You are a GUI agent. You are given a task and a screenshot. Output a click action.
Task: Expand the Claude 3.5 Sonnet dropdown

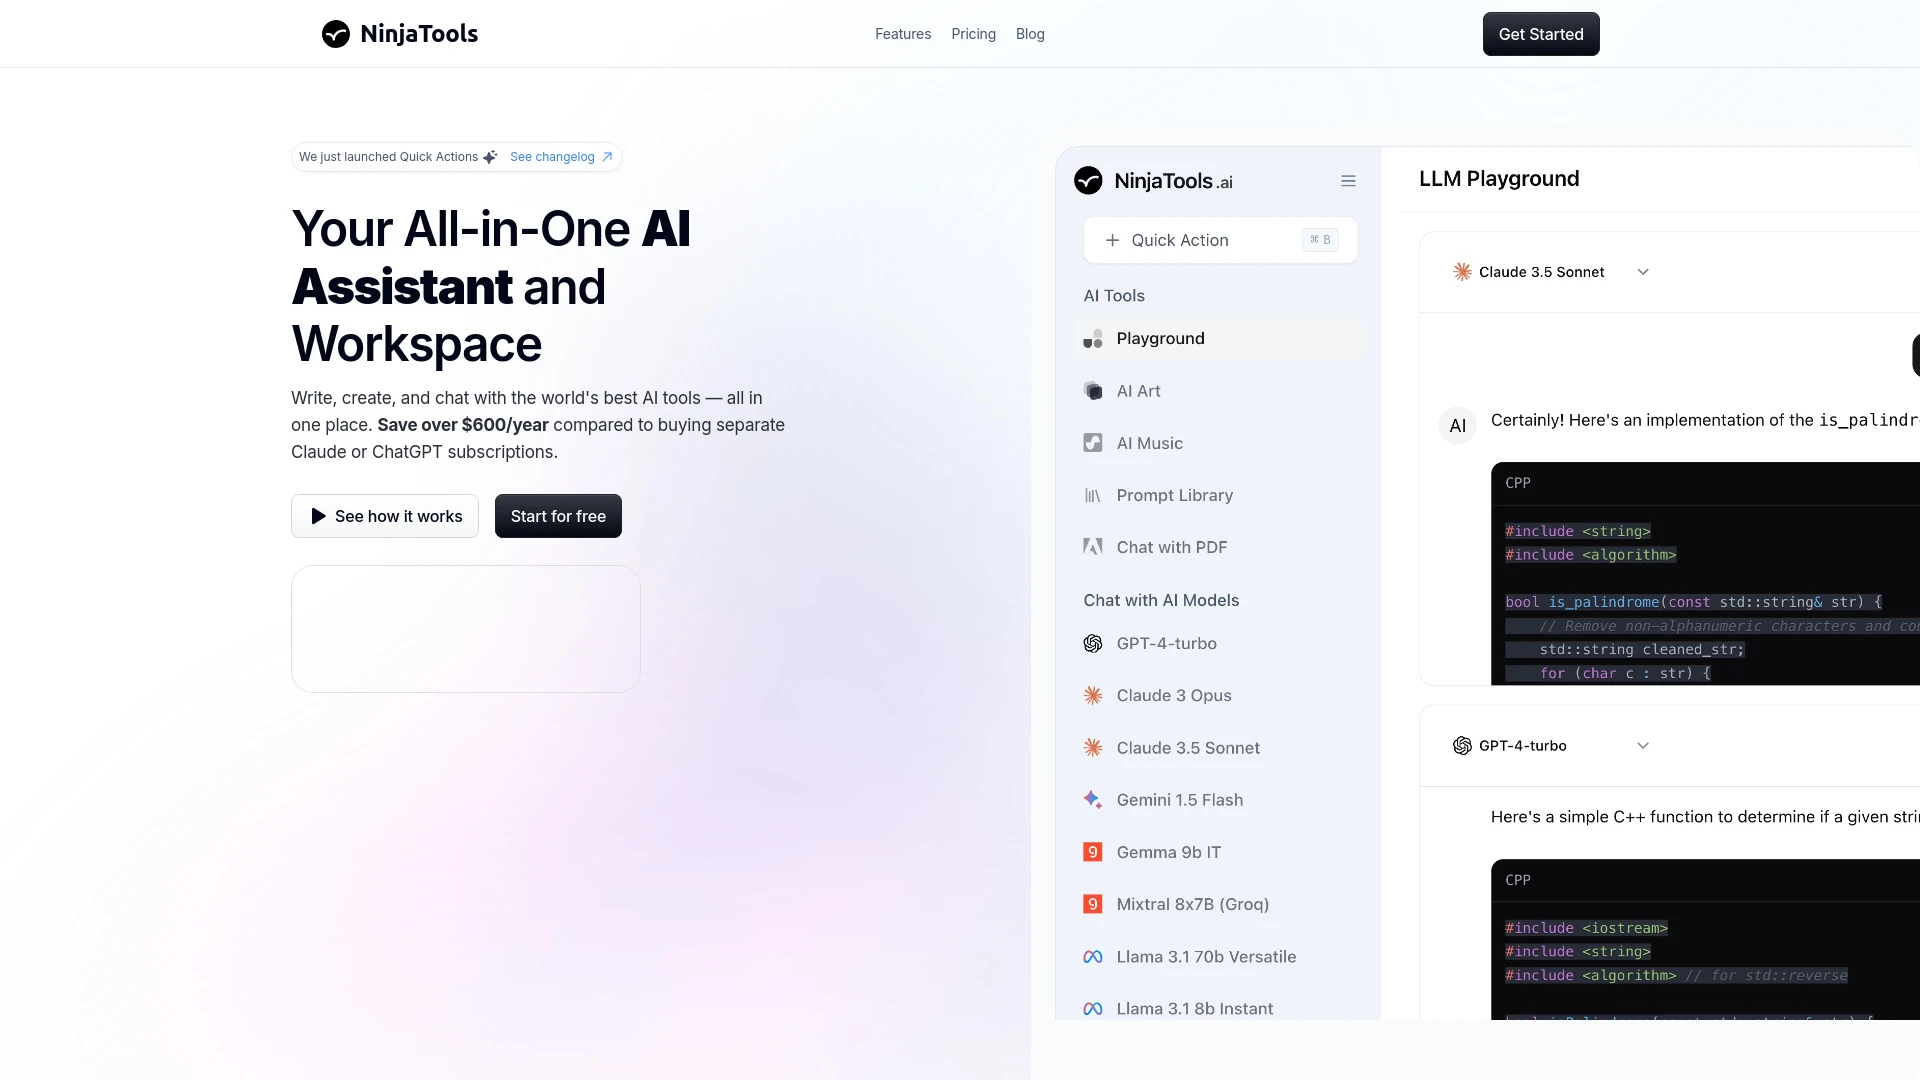pos(1642,272)
